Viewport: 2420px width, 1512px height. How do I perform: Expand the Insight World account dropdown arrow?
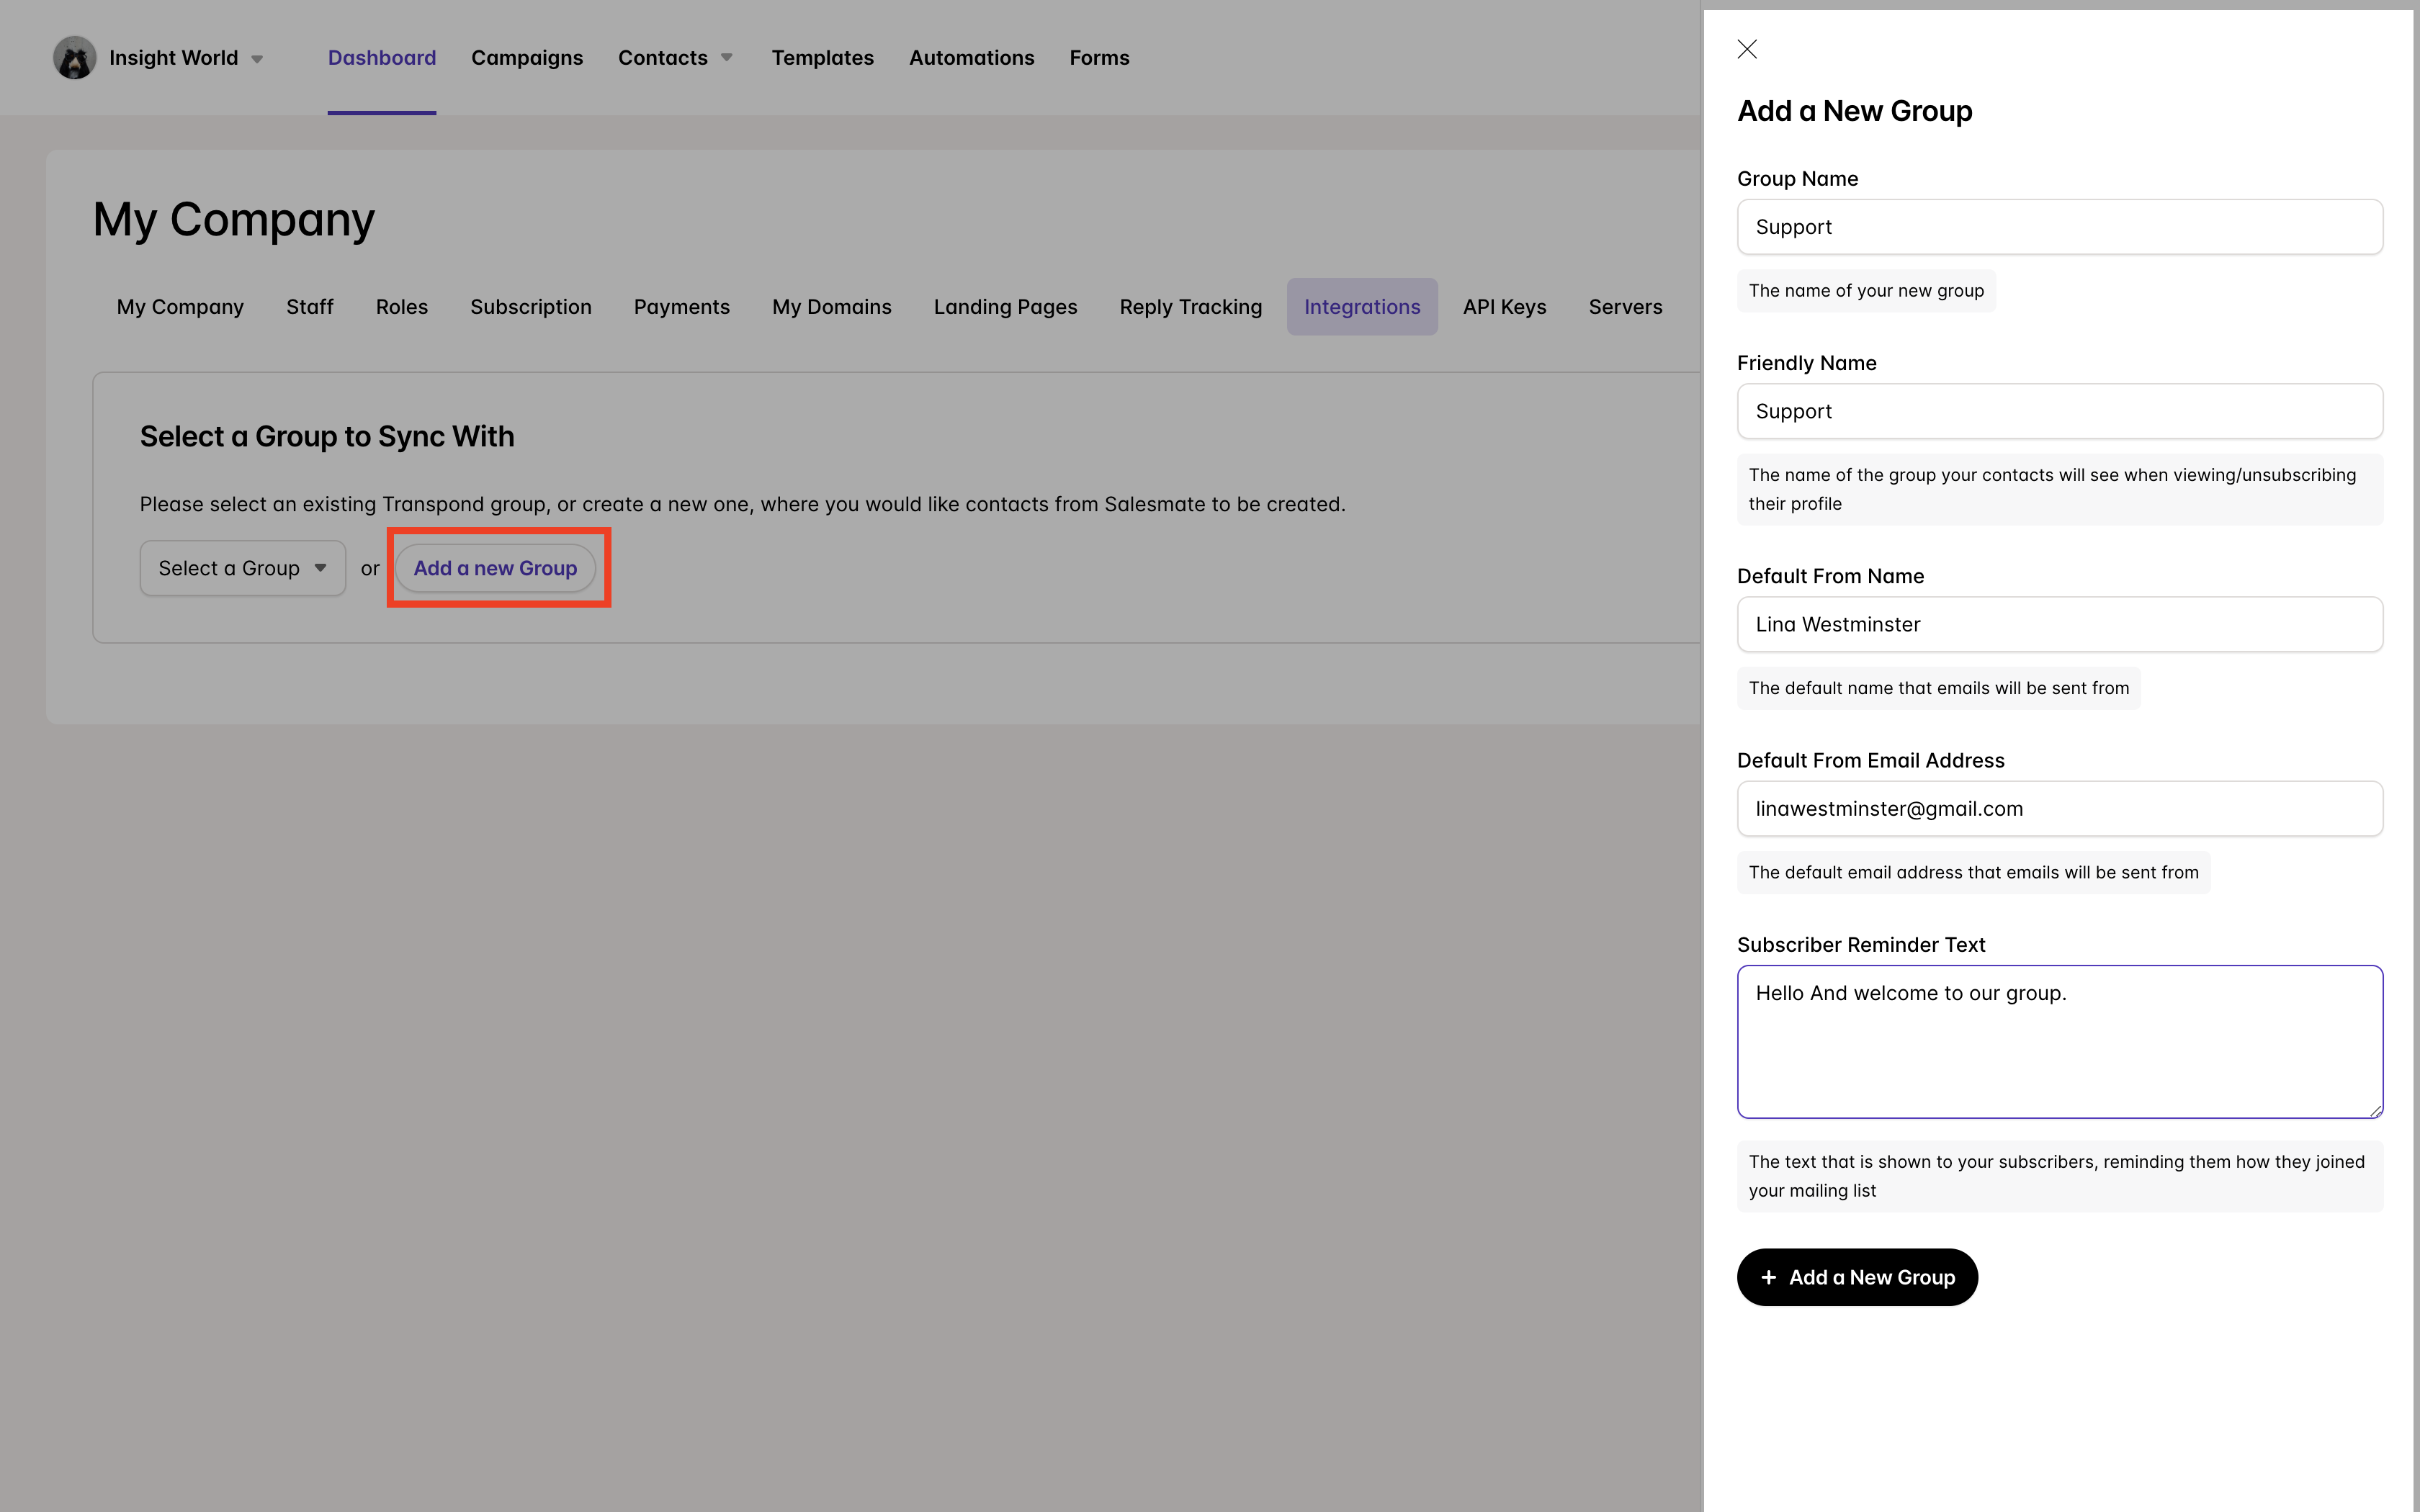point(257,59)
